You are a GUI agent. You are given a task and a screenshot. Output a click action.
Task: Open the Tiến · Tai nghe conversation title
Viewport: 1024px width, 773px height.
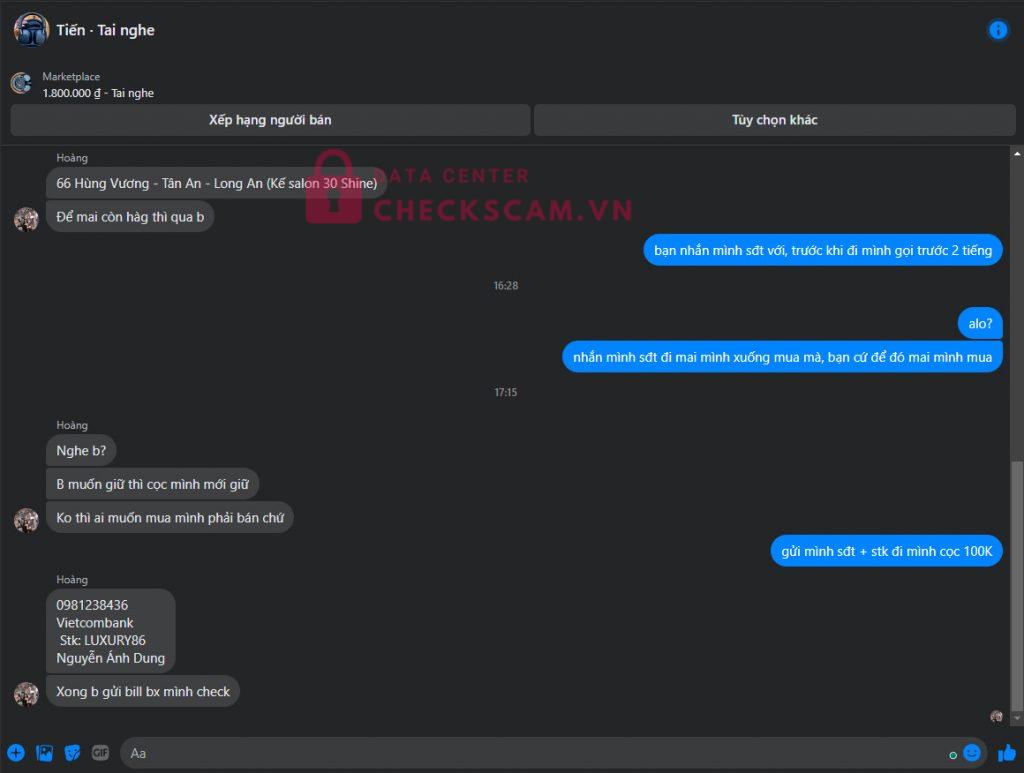point(105,30)
